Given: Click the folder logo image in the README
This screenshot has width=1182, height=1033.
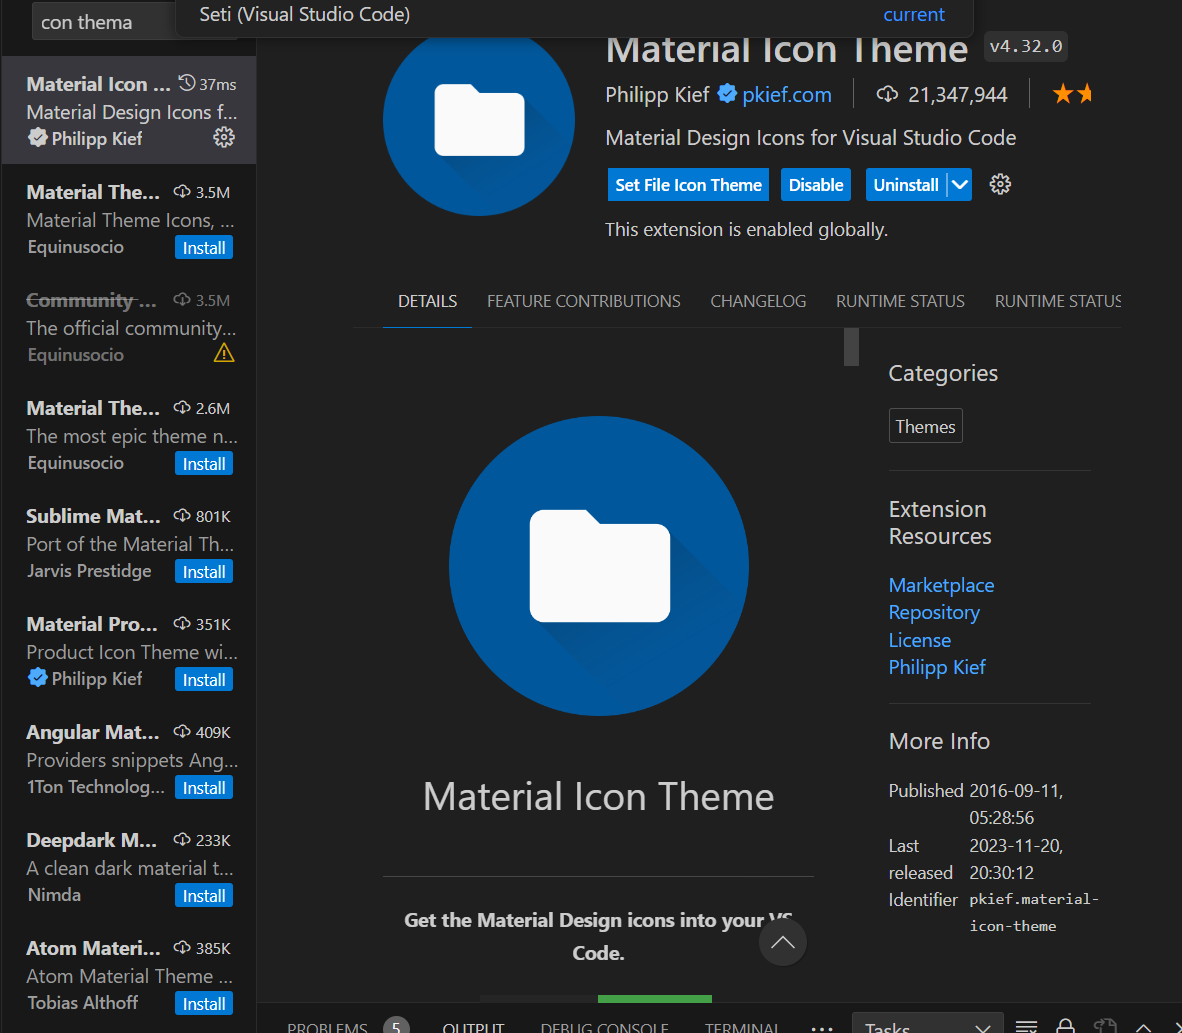Looking at the screenshot, I should [x=599, y=566].
